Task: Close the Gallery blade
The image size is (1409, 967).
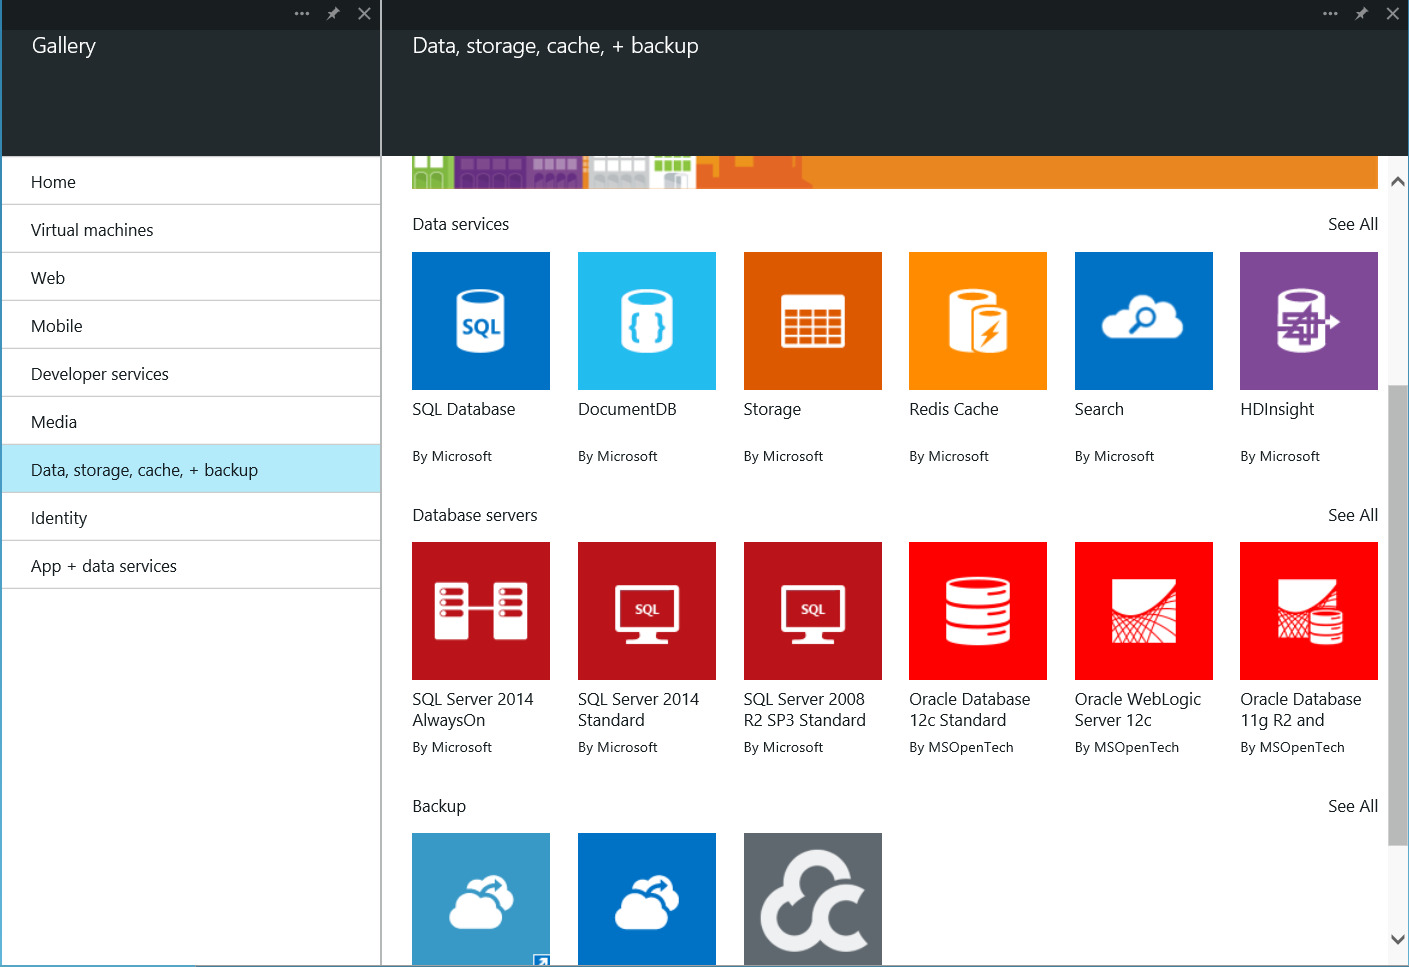Action: (x=364, y=14)
